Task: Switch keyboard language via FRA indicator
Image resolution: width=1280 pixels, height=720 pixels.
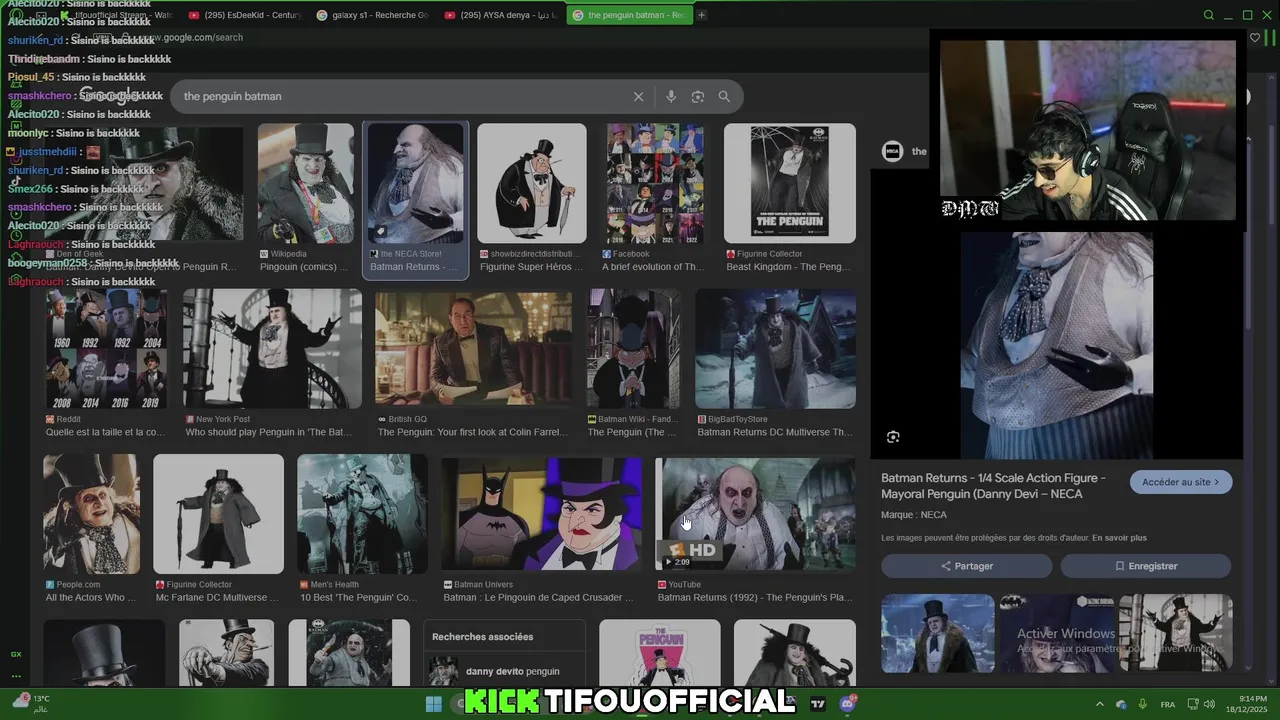Action: coord(1168,704)
